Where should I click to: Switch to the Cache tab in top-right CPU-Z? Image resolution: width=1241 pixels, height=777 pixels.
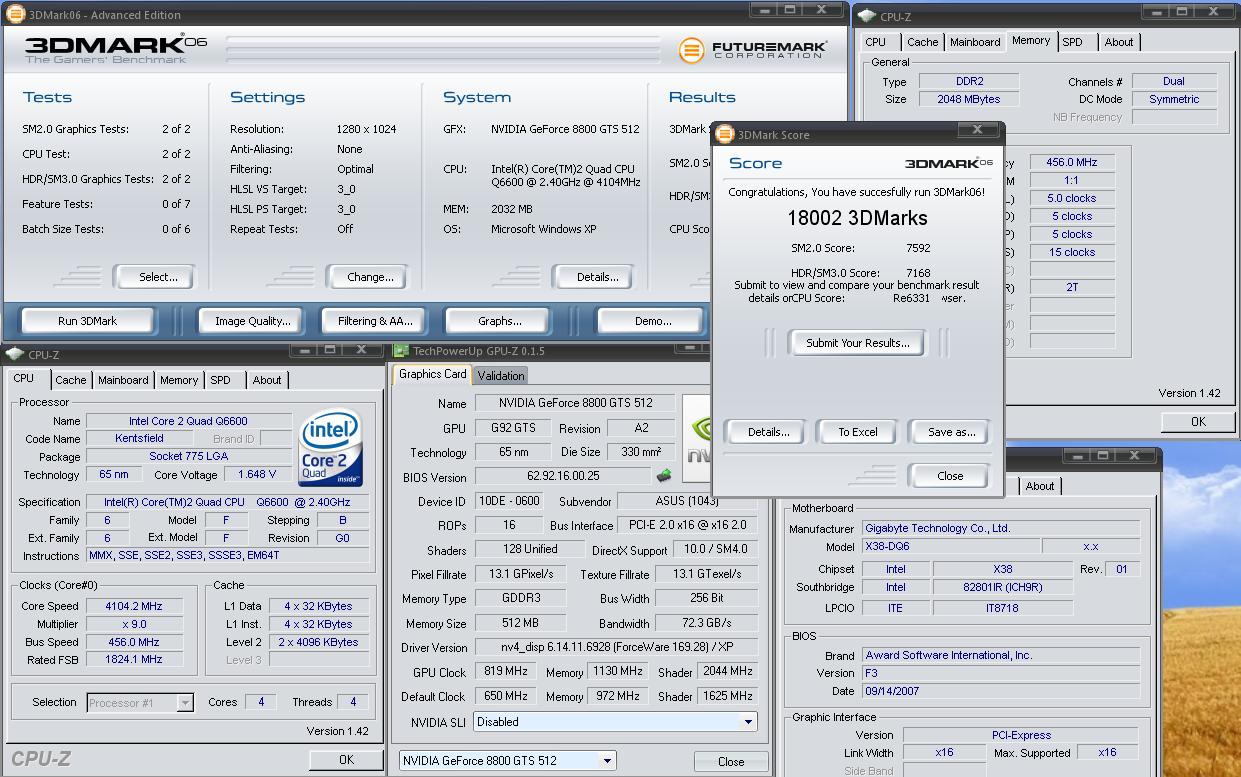click(923, 42)
